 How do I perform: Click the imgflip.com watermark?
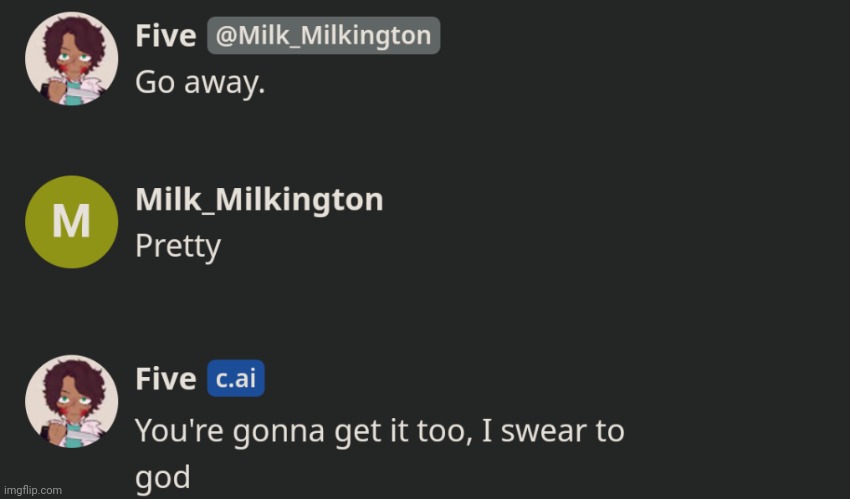[32, 490]
